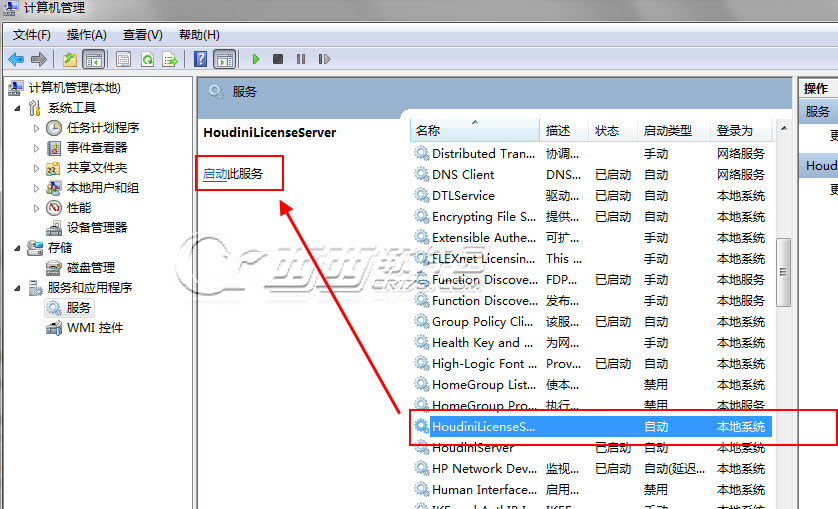Expand the 性能 node arrow
Image resolution: width=838 pixels, height=509 pixels.
click(36, 208)
